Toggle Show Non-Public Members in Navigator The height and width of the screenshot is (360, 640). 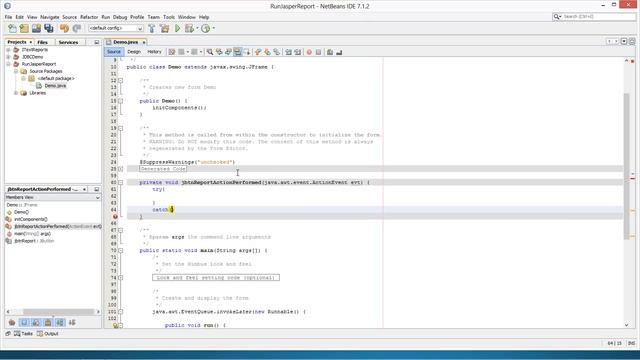point(48,322)
